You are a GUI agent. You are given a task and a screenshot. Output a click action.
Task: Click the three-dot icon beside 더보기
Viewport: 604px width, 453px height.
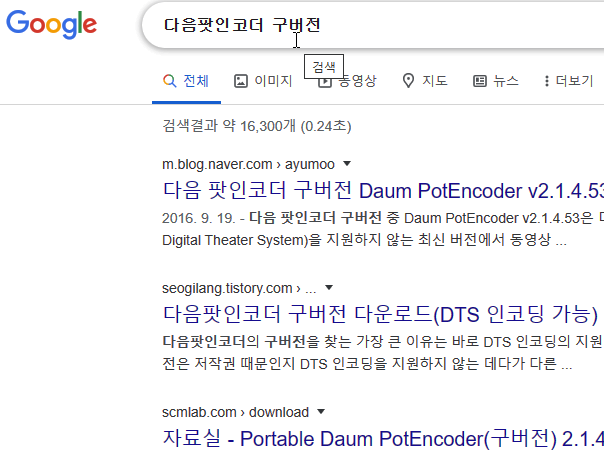point(547,81)
